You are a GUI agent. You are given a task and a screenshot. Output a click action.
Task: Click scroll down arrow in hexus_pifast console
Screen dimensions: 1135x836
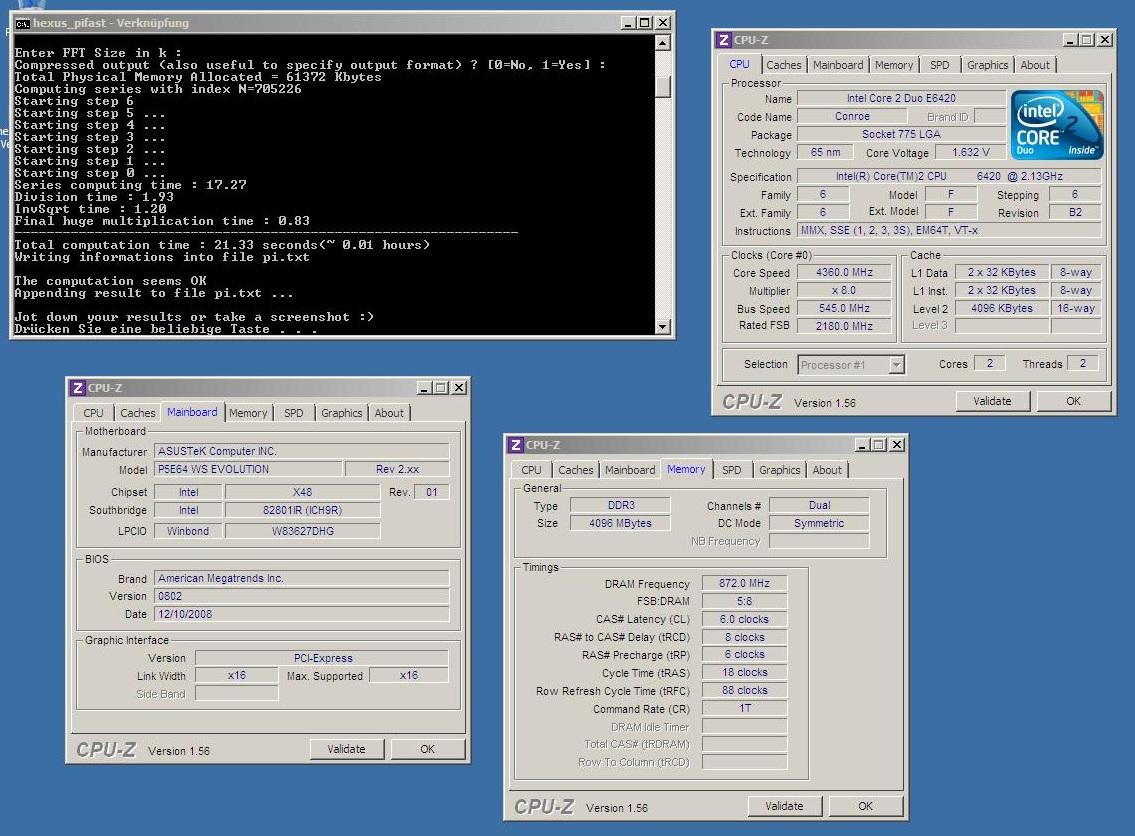click(x=662, y=327)
